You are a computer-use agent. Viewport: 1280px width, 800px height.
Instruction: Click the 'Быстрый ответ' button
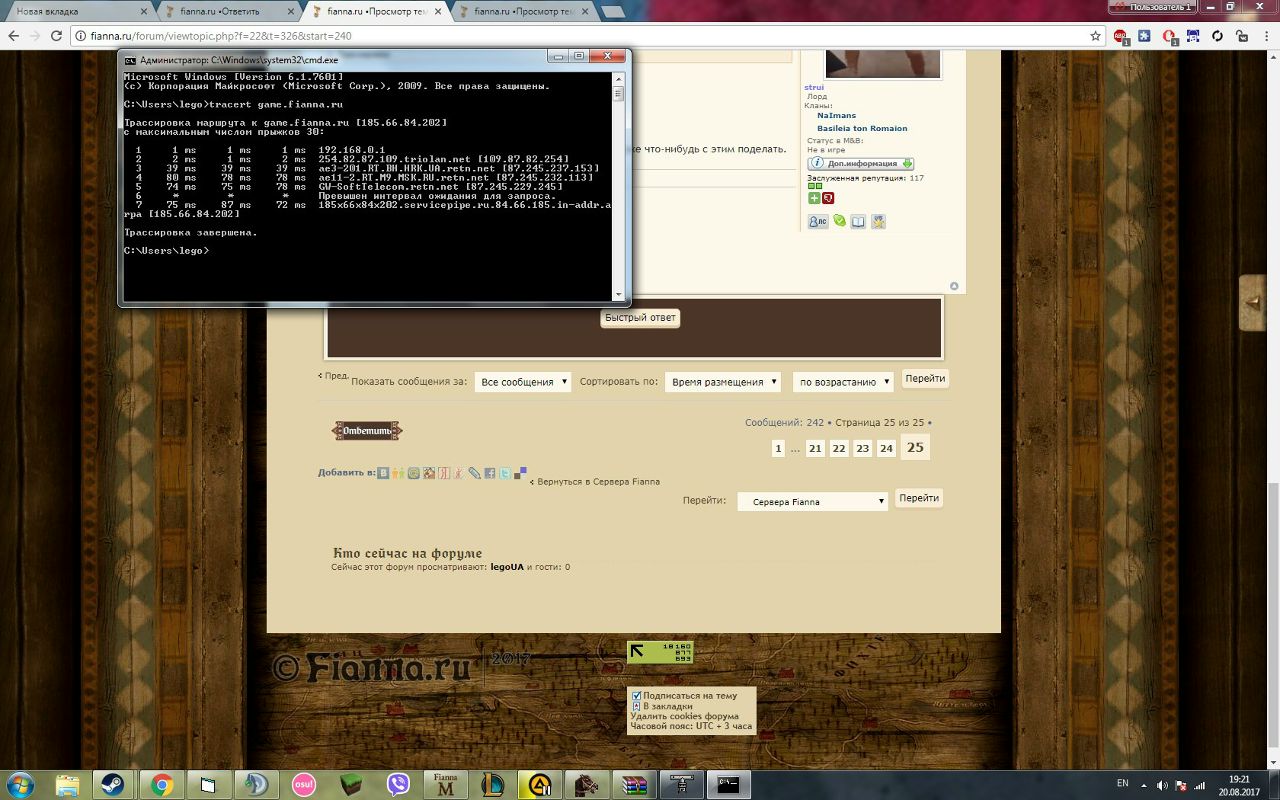pyautogui.click(x=640, y=317)
